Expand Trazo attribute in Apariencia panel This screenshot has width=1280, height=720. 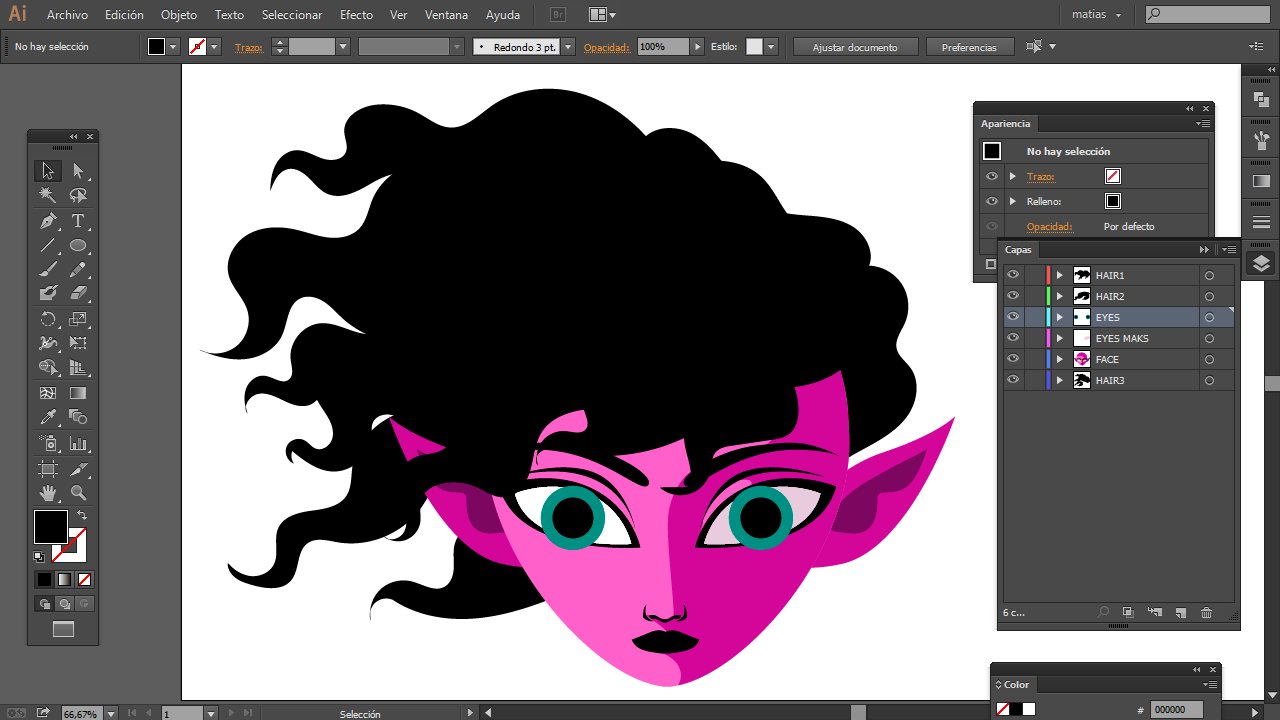[x=1013, y=176]
